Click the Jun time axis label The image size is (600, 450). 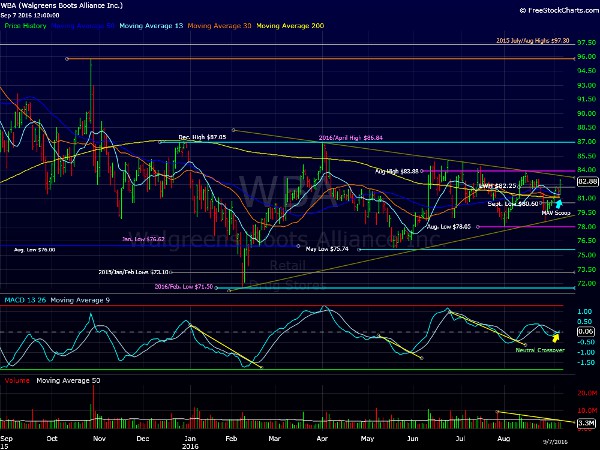pos(412,439)
